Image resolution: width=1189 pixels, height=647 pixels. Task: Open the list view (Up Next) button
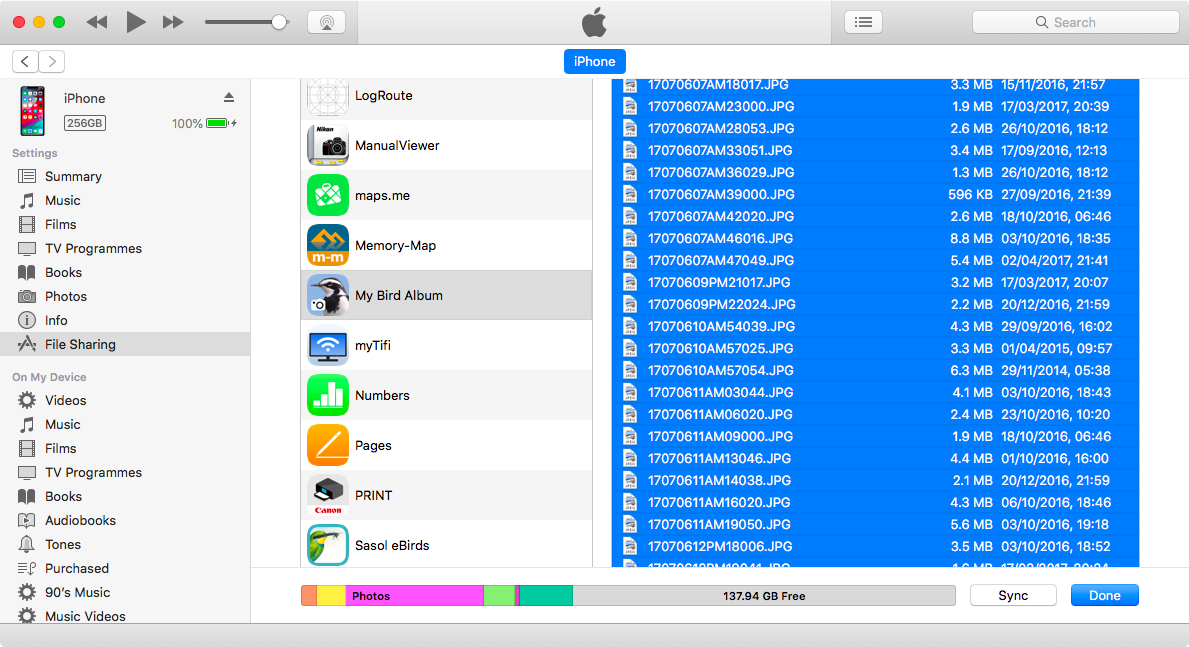point(863,22)
